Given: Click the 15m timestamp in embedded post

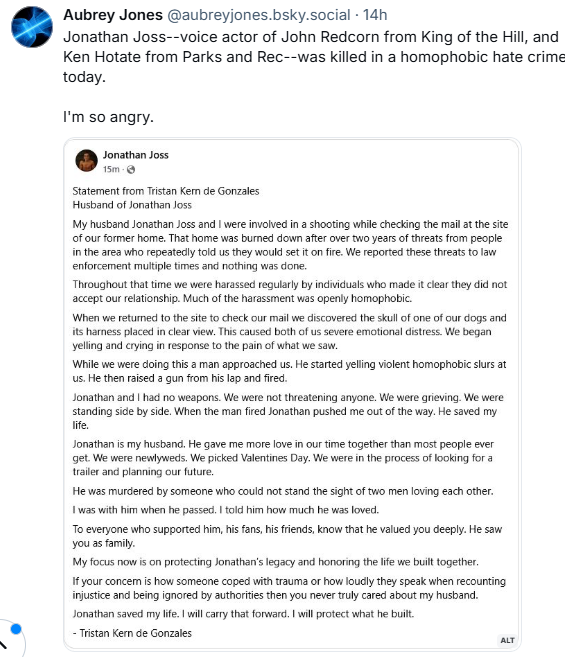Looking at the screenshot, I should click(x=111, y=169).
